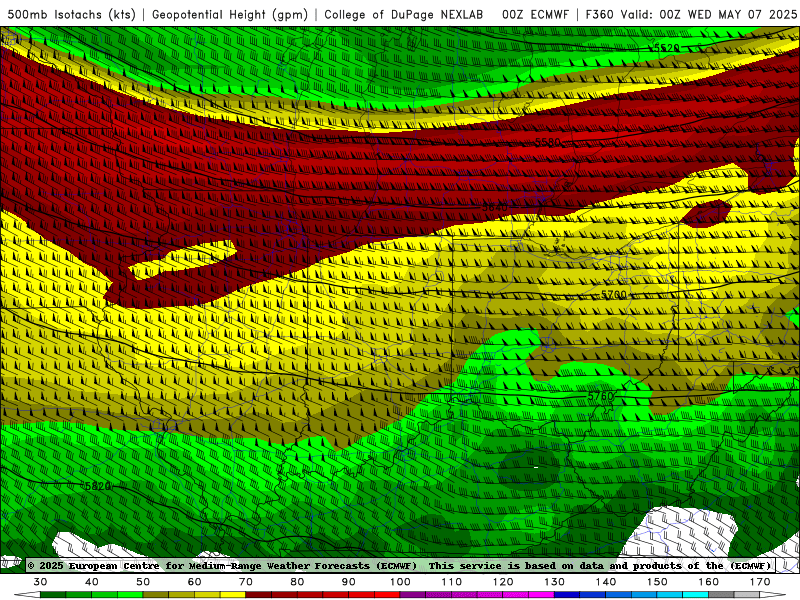Viewport: 800px width, 600px height.
Task: Click the purple swatch just above 100
Action: click(413, 595)
